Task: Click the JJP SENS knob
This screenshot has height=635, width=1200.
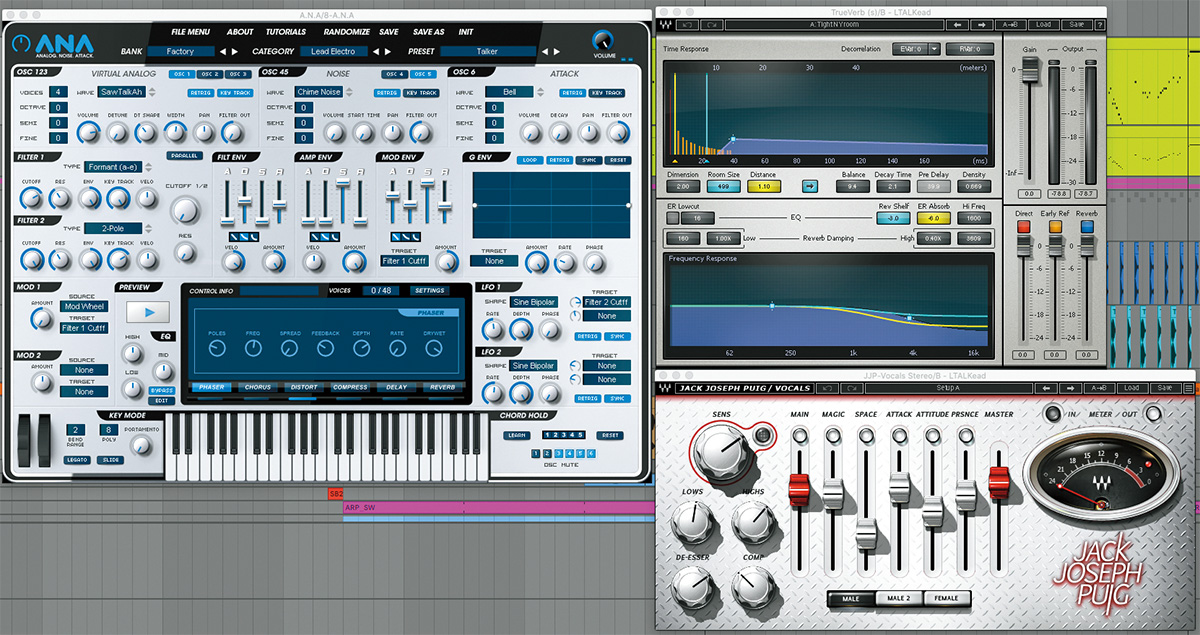Action: click(x=722, y=452)
